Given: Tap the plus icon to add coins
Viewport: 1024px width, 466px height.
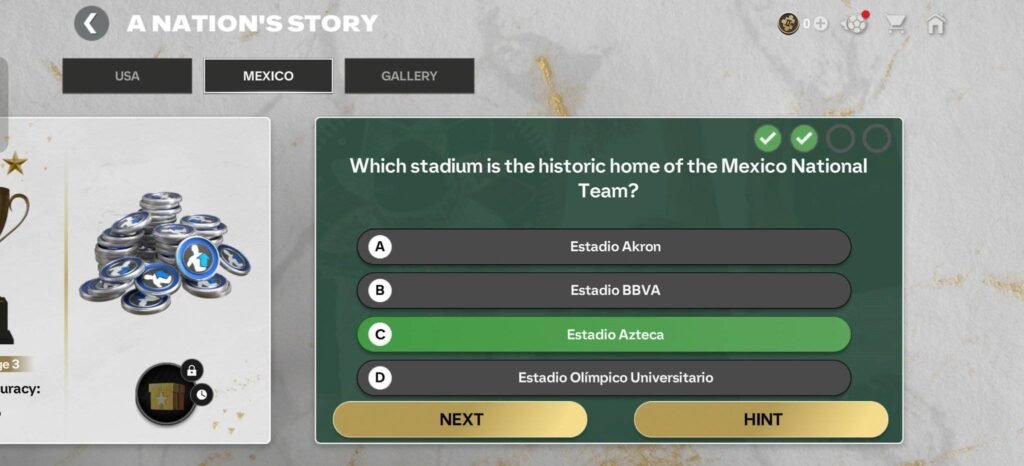Looking at the screenshot, I should tap(821, 24).
